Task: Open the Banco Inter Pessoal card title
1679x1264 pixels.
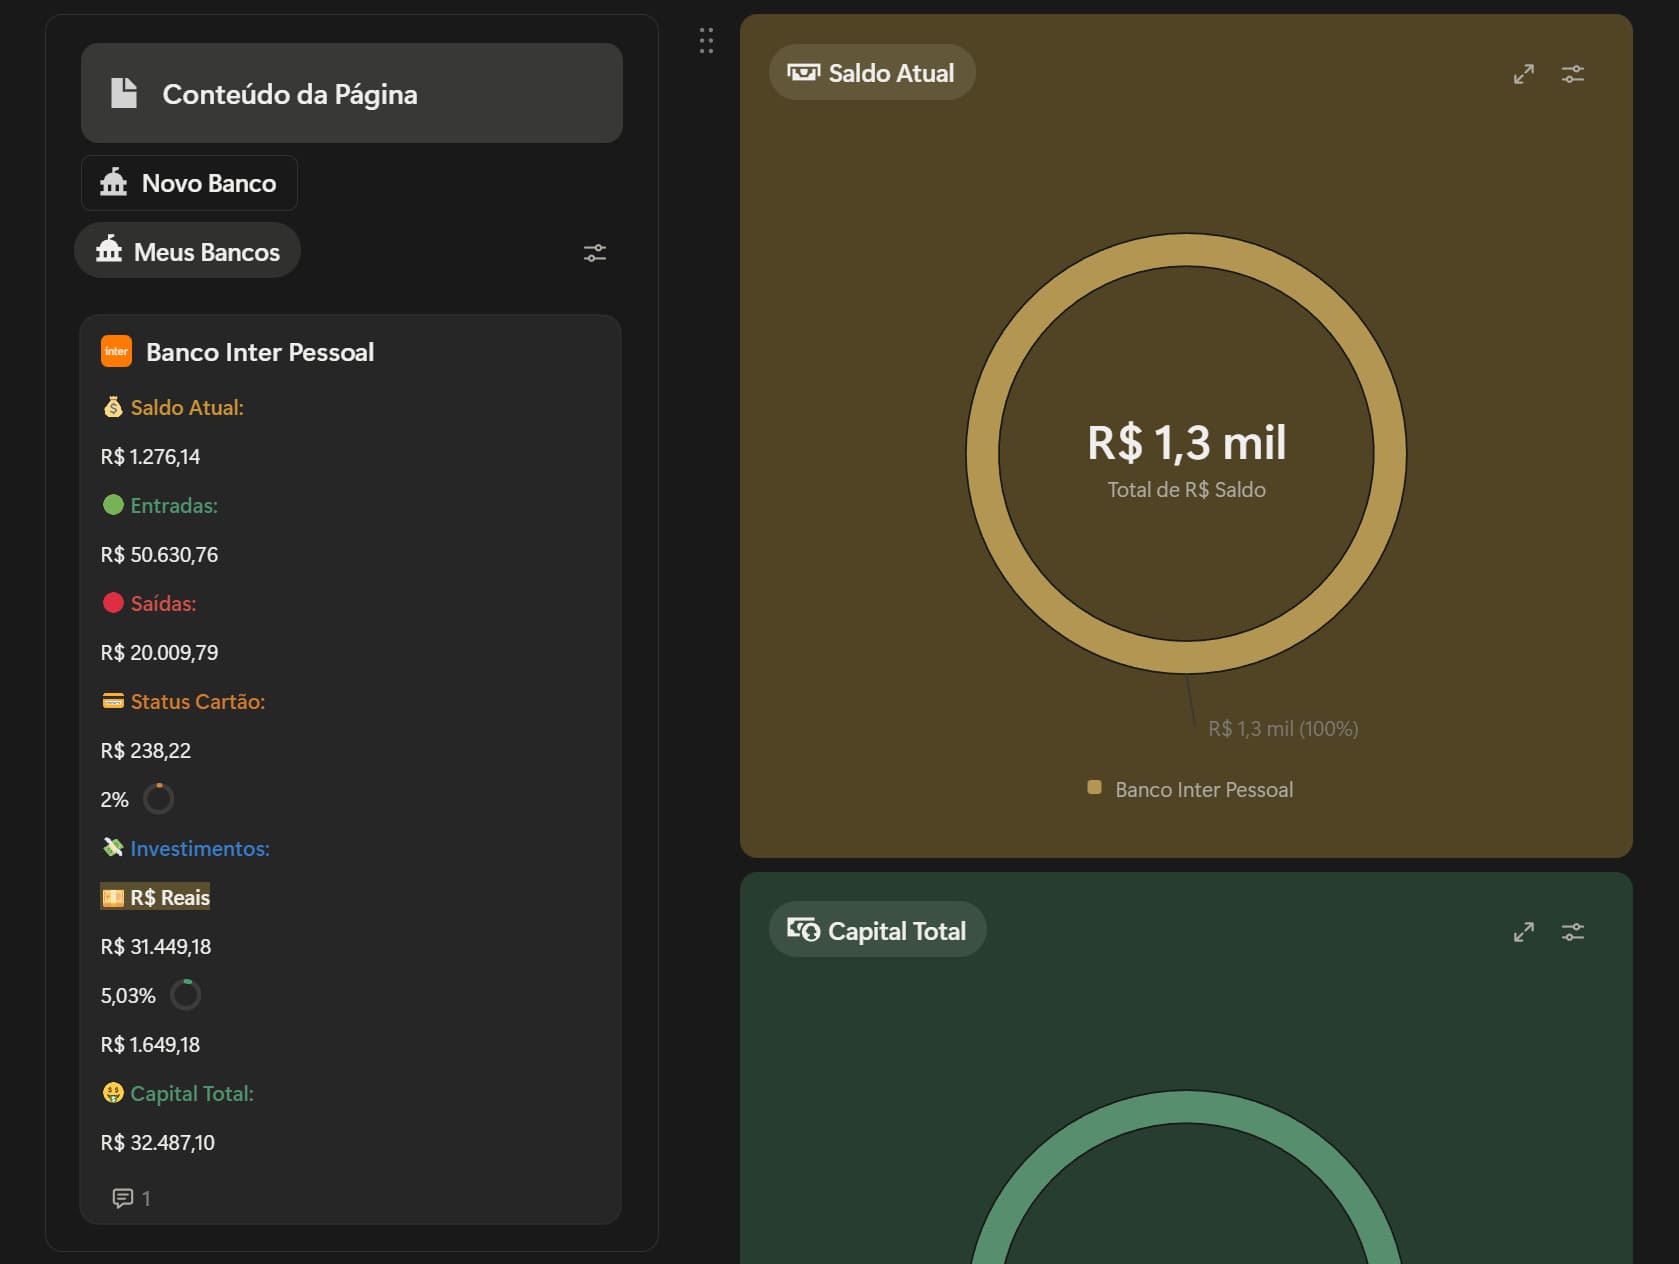Action: point(260,352)
